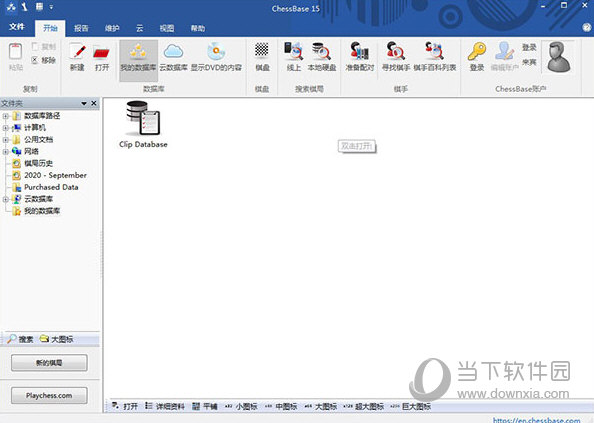The image size is (594, 423).
Task: Click the Playchess.com button
Action: [x=49, y=395]
